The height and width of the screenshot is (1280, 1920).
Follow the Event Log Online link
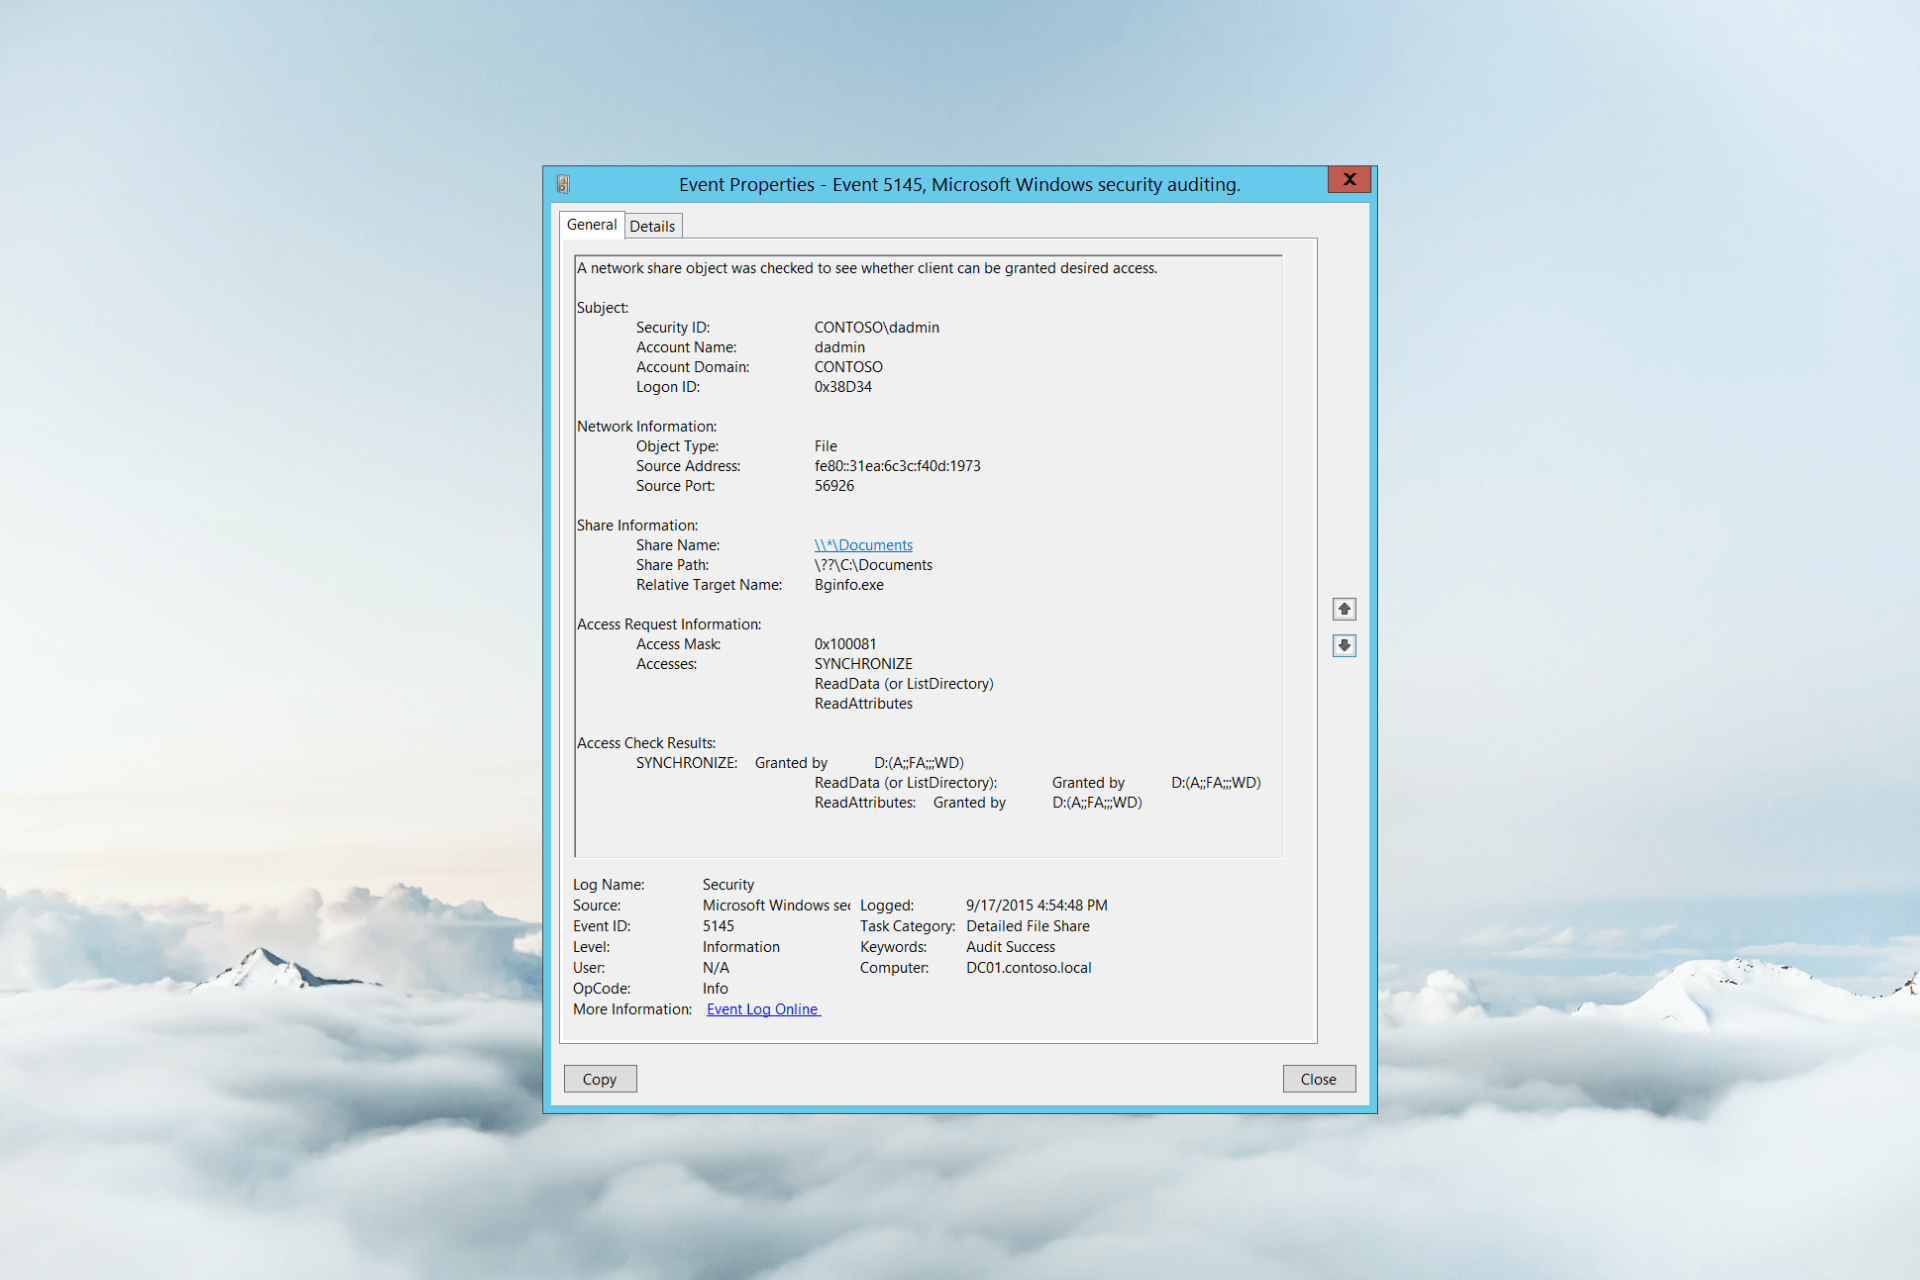(x=763, y=1009)
